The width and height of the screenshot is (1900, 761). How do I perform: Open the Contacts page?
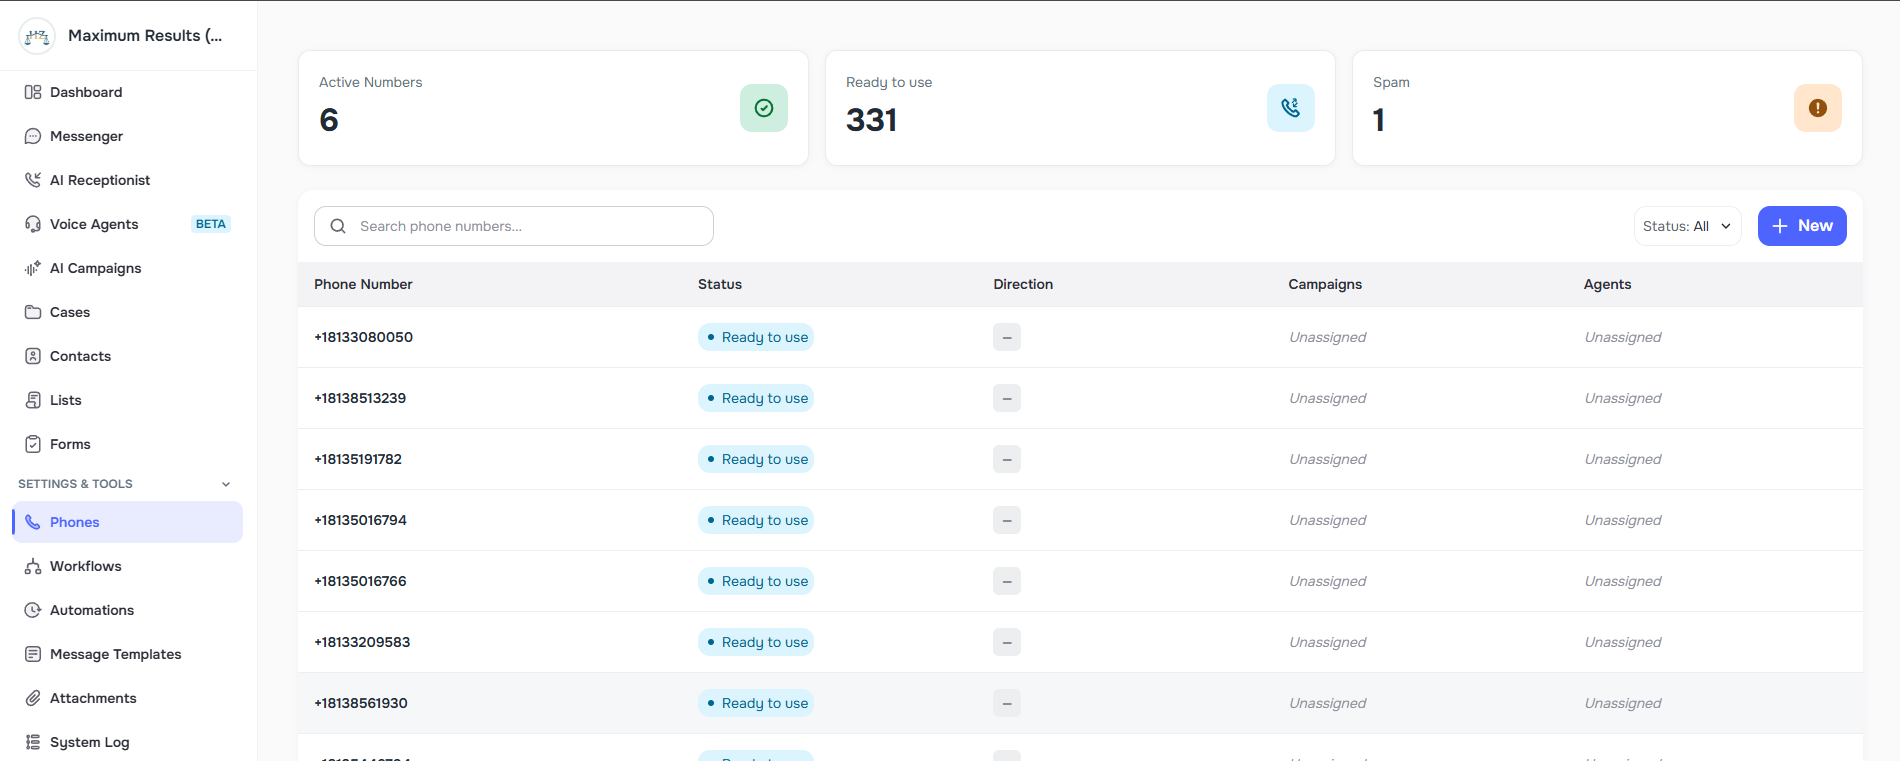tap(128, 356)
